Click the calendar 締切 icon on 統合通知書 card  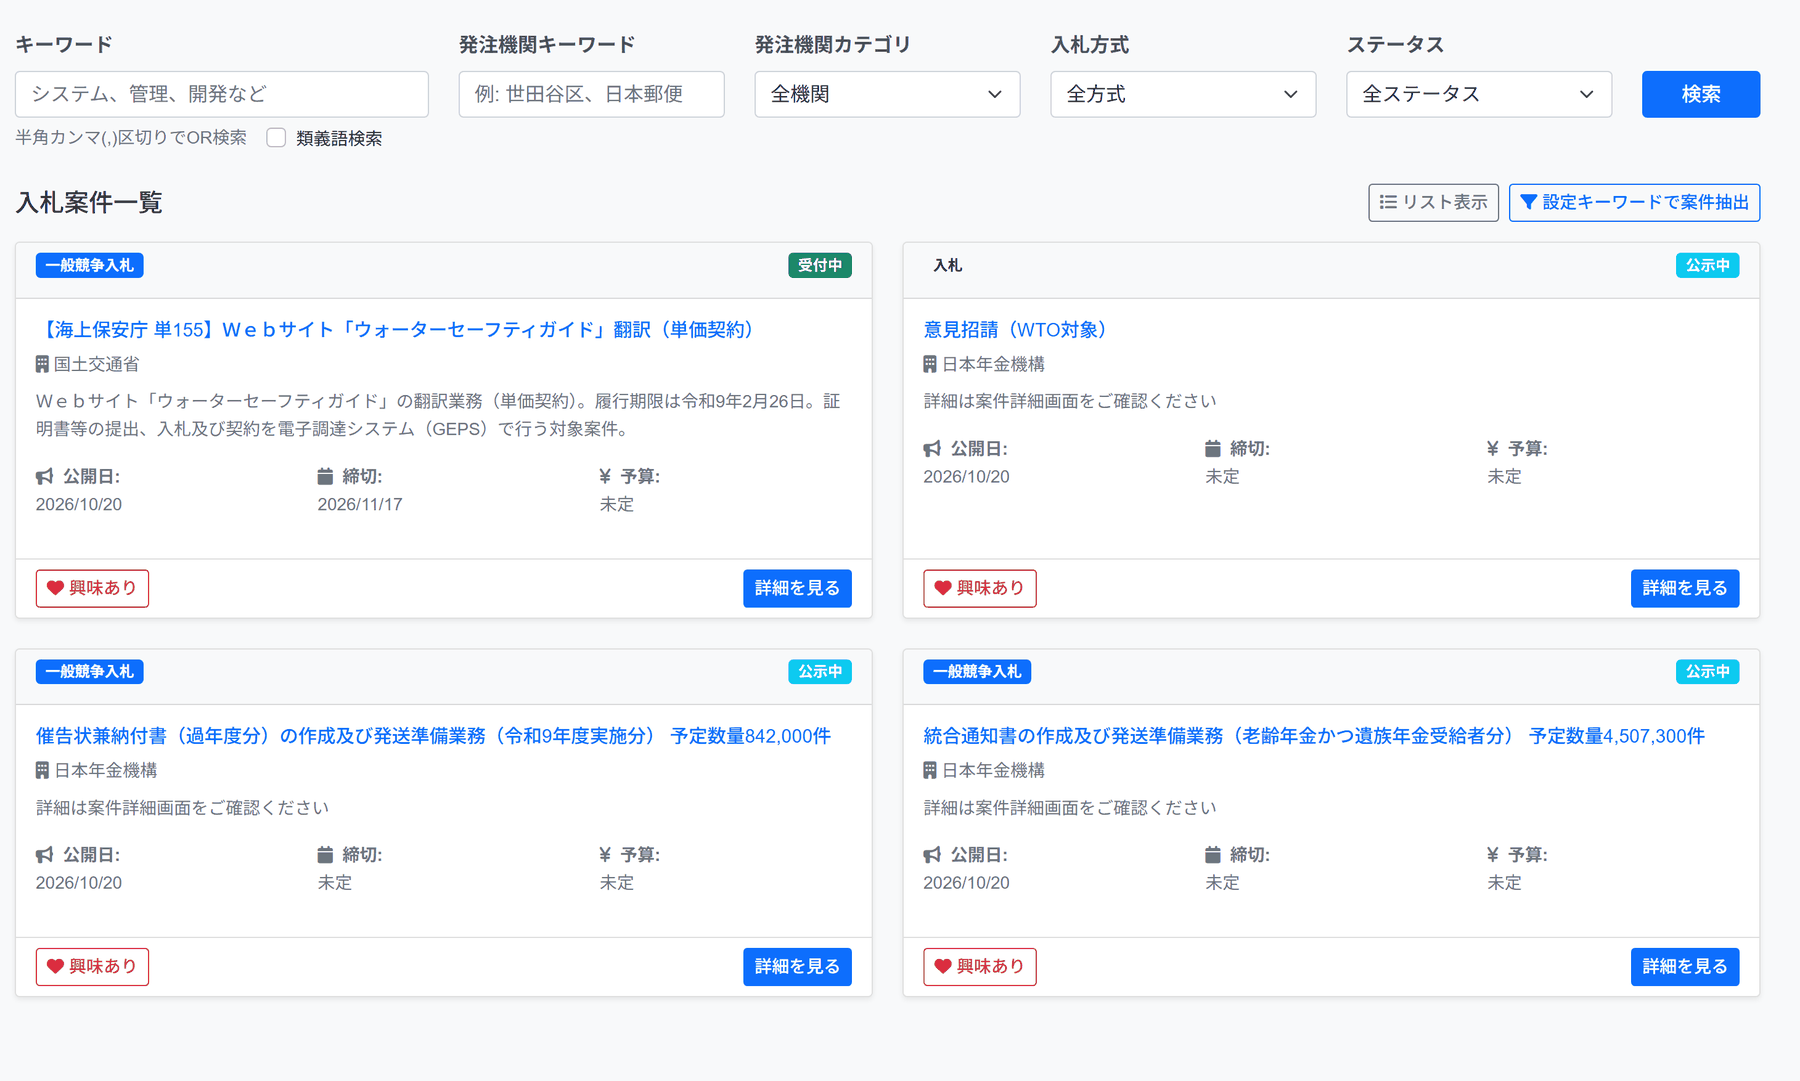1213,855
